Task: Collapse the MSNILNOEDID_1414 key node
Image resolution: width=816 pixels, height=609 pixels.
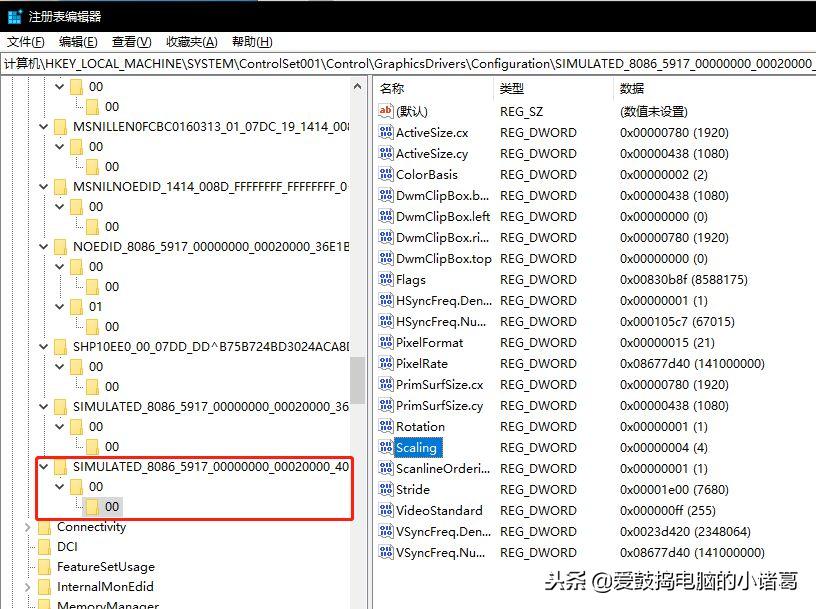Action: tap(44, 186)
